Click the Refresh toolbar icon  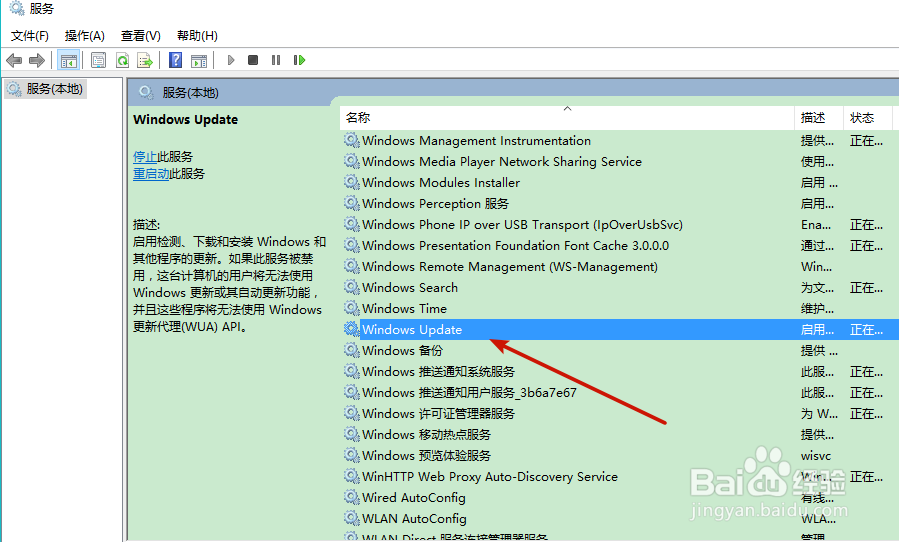click(x=122, y=60)
